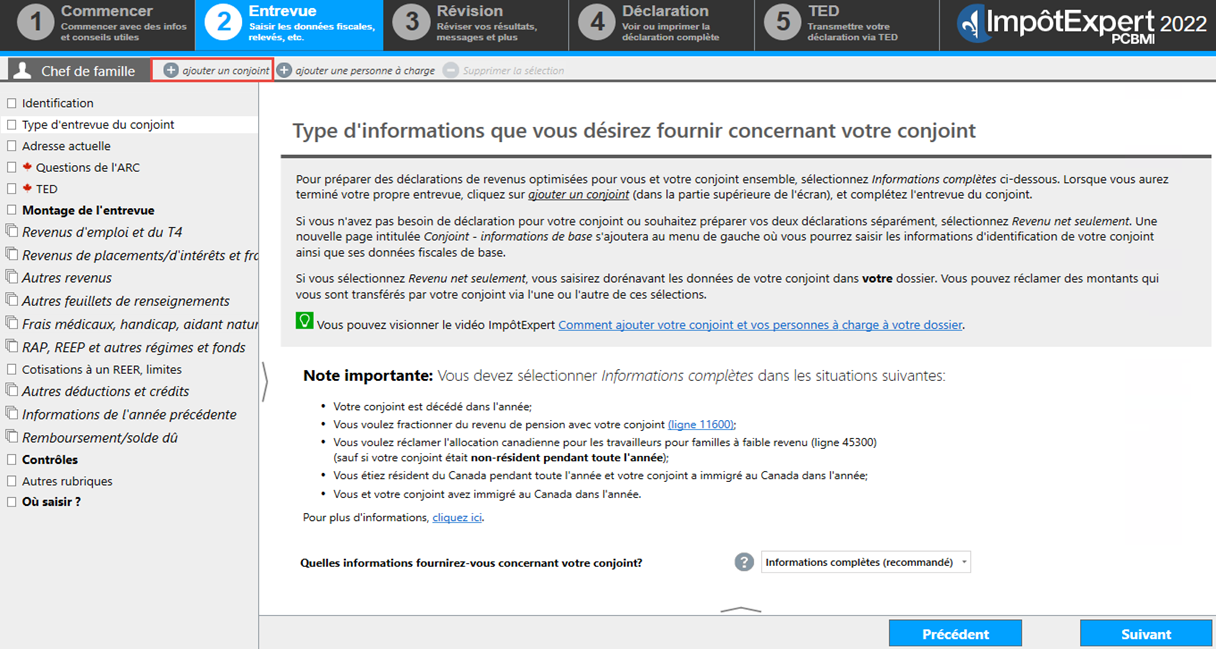The width and height of the screenshot is (1216, 649).
Task: Tick the Identification checkbox
Action: (12, 103)
